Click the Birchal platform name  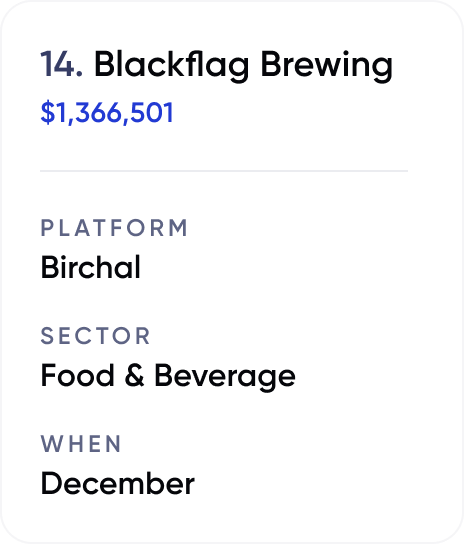(91, 267)
